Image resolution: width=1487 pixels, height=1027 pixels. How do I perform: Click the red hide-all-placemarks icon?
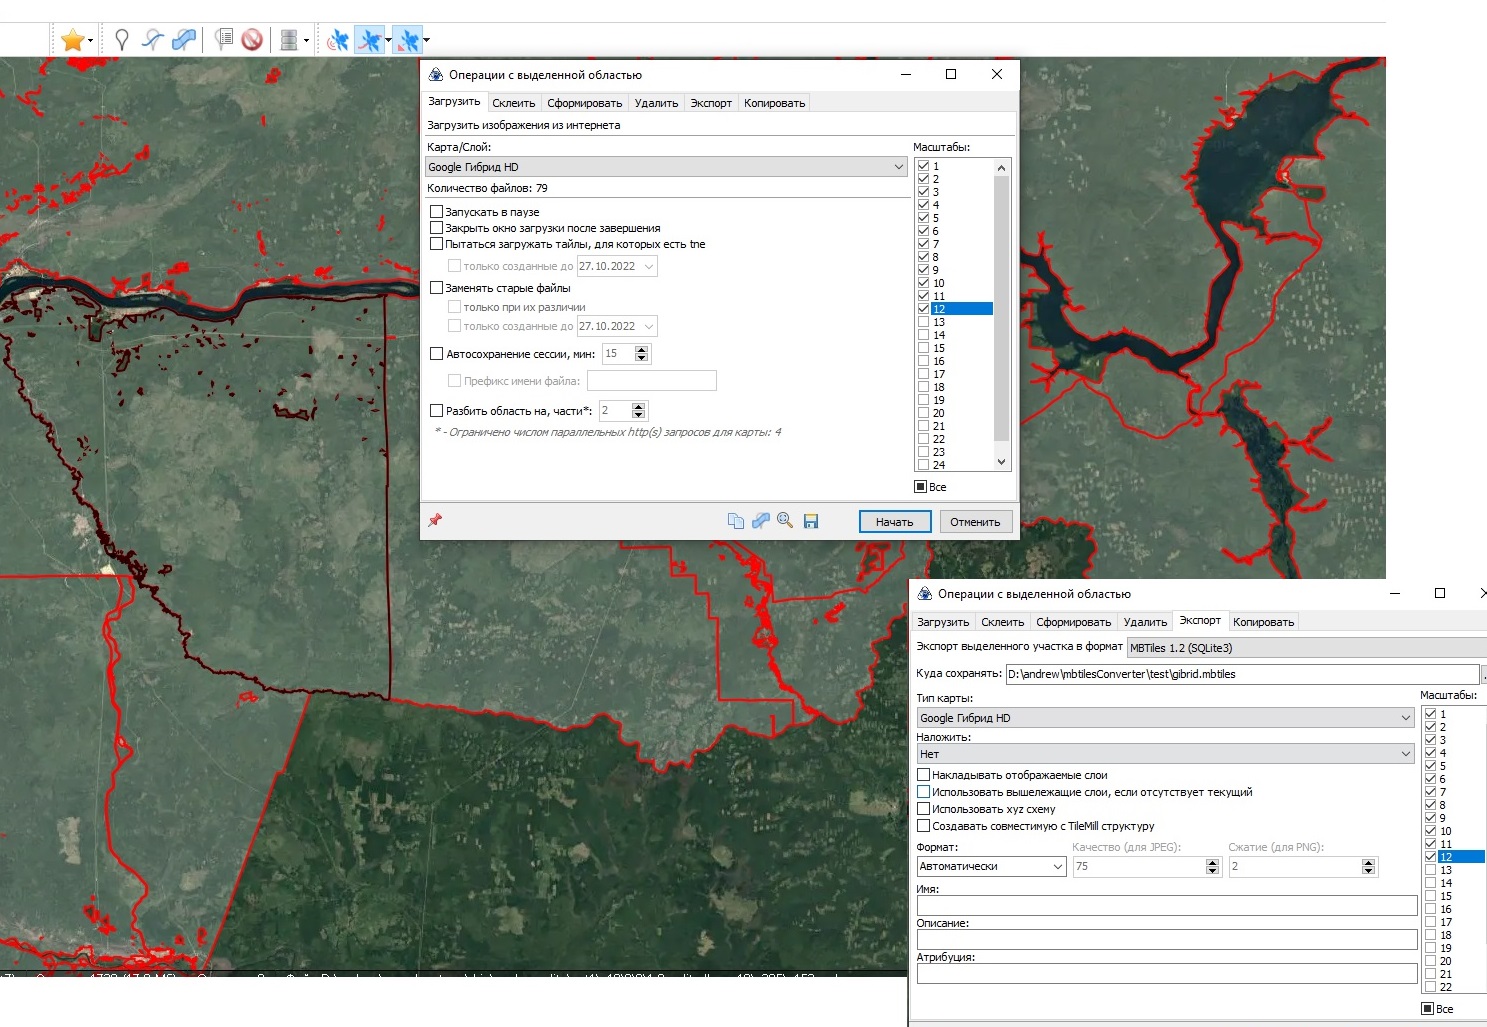click(252, 40)
